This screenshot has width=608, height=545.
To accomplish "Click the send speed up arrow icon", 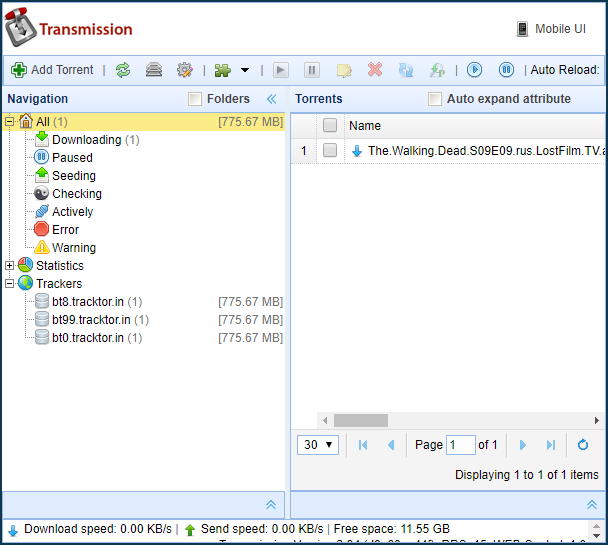I will click(190, 530).
